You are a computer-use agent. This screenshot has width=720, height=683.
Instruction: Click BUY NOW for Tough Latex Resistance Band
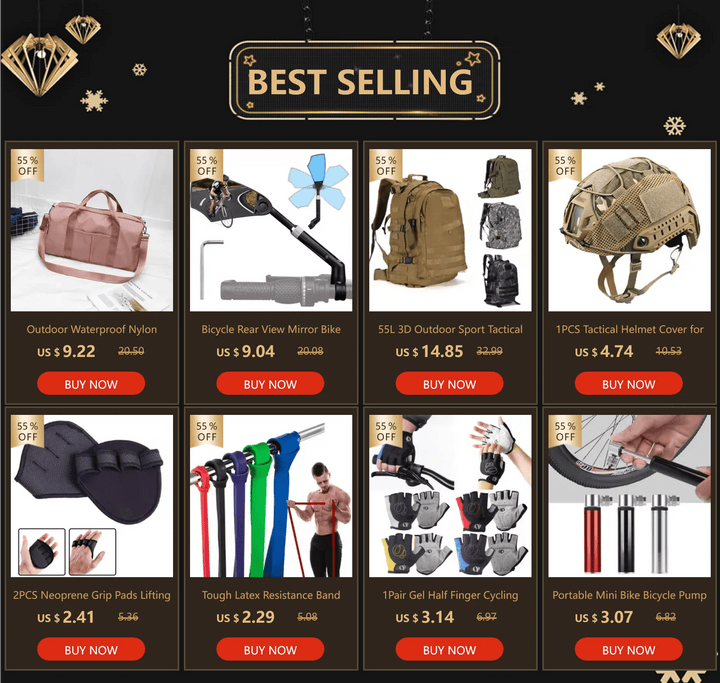[270, 649]
